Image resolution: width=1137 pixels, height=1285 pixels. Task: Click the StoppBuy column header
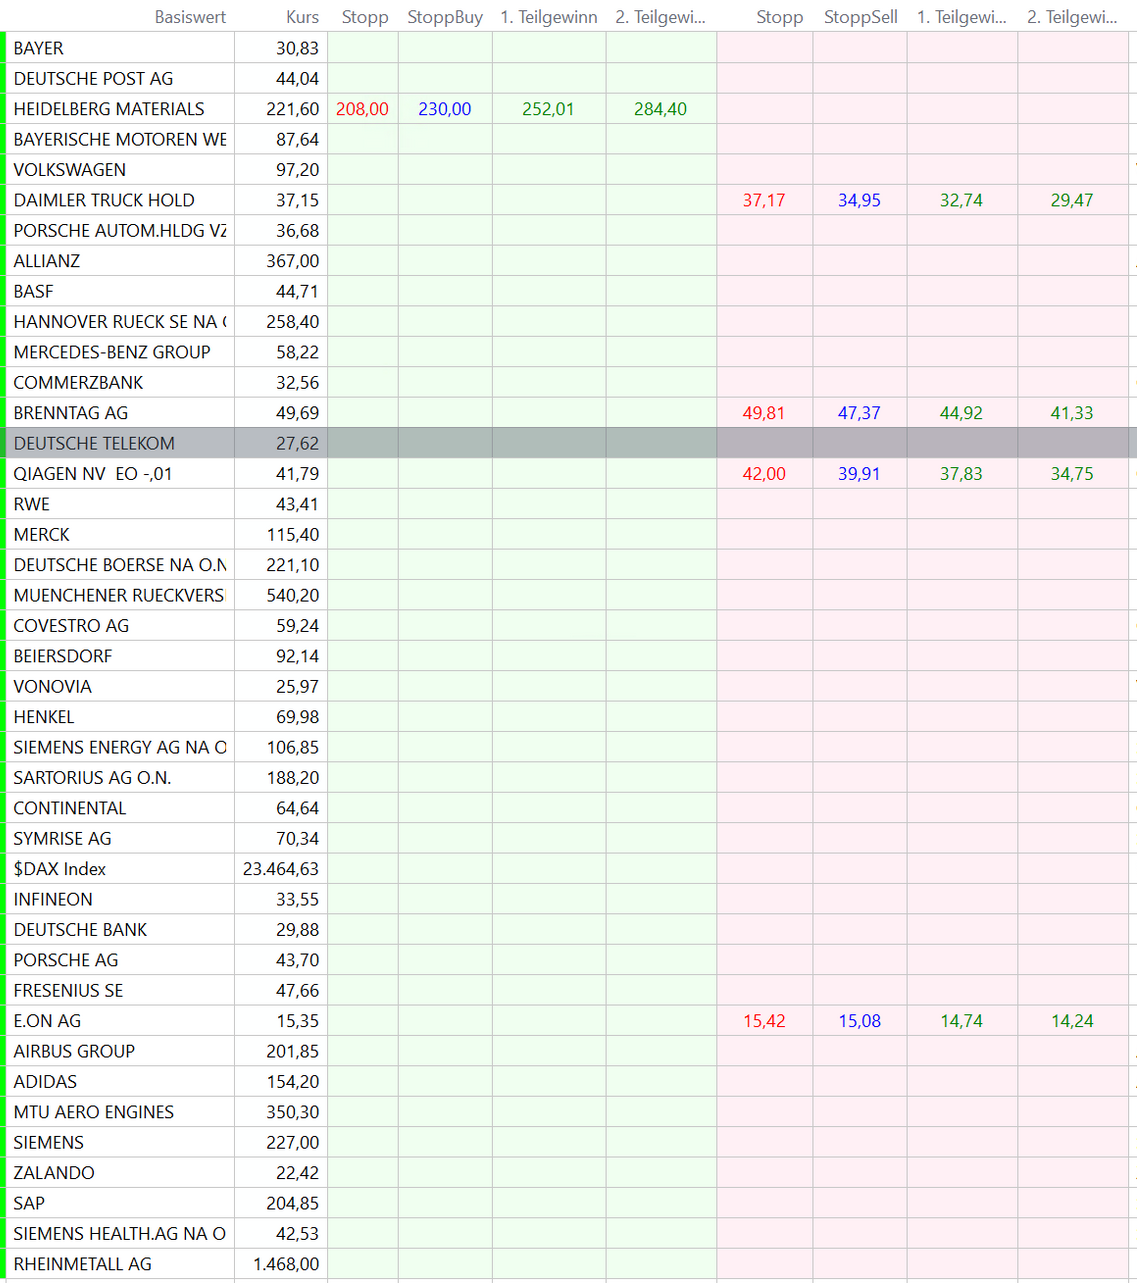click(445, 17)
